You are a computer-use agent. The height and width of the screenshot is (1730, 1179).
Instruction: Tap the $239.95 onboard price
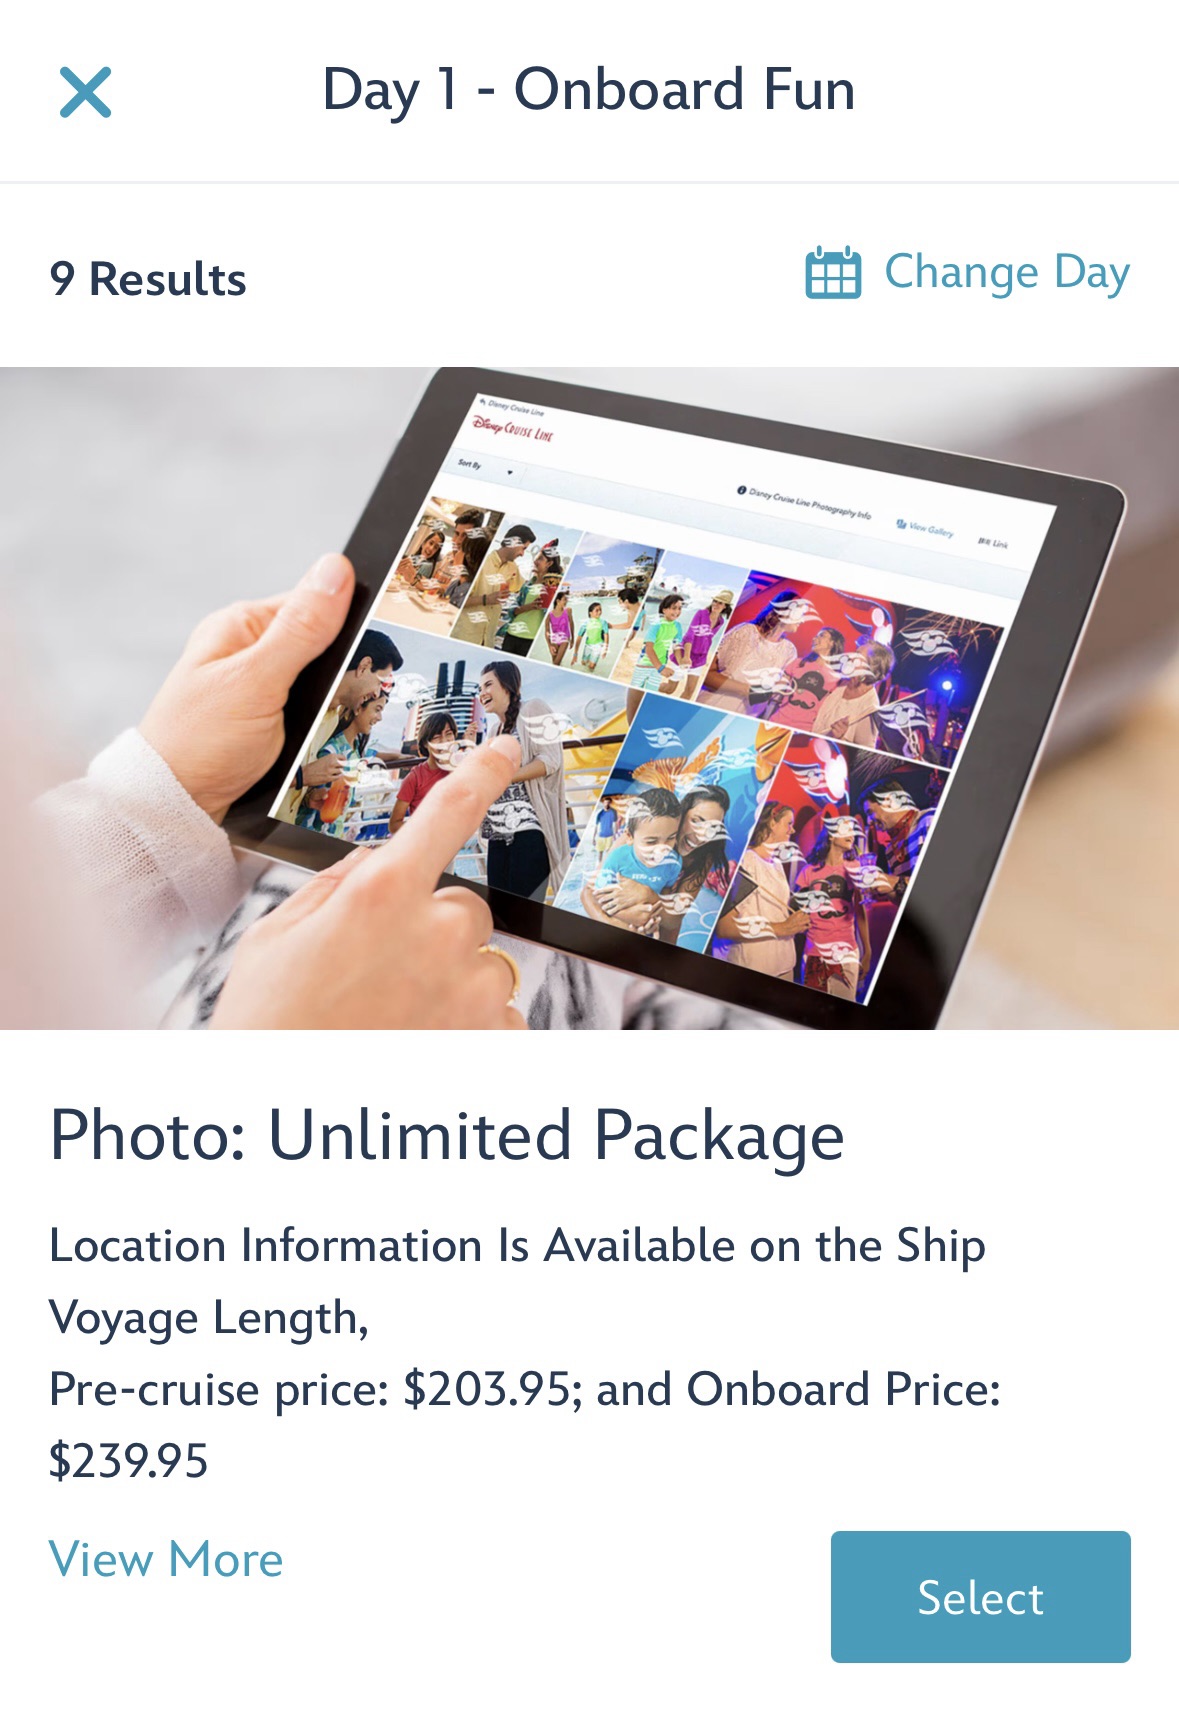click(x=129, y=1461)
